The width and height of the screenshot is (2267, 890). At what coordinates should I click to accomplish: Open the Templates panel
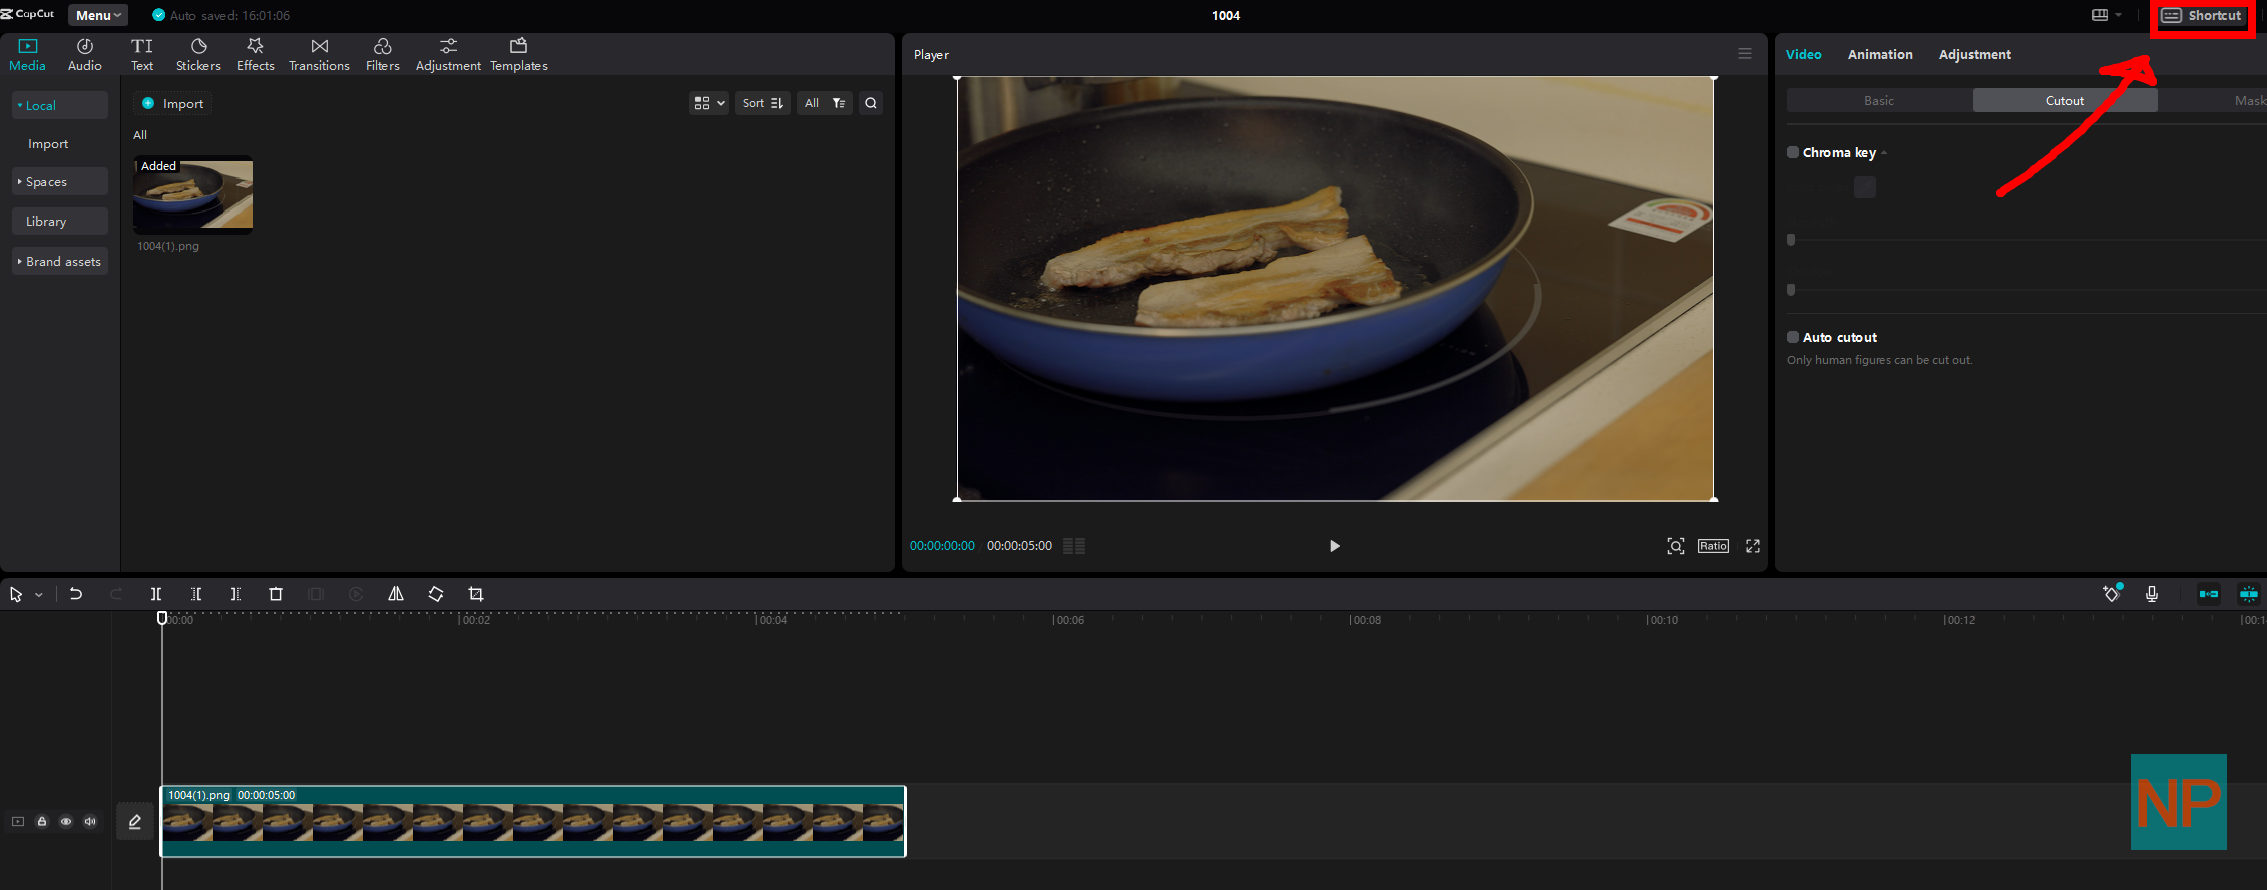[x=518, y=55]
